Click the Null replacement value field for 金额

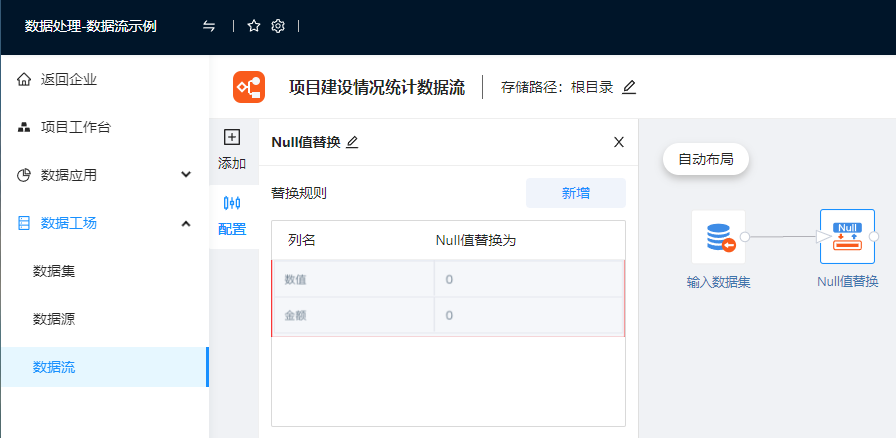point(528,315)
